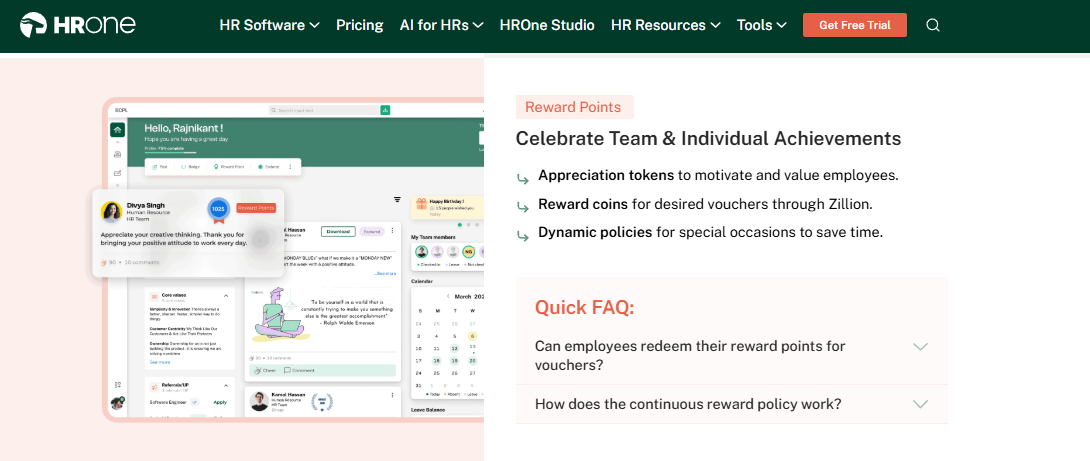The image size is (1090, 461).
Task: Click the Referrals/IJP section icon
Action: [x=154, y=387]
